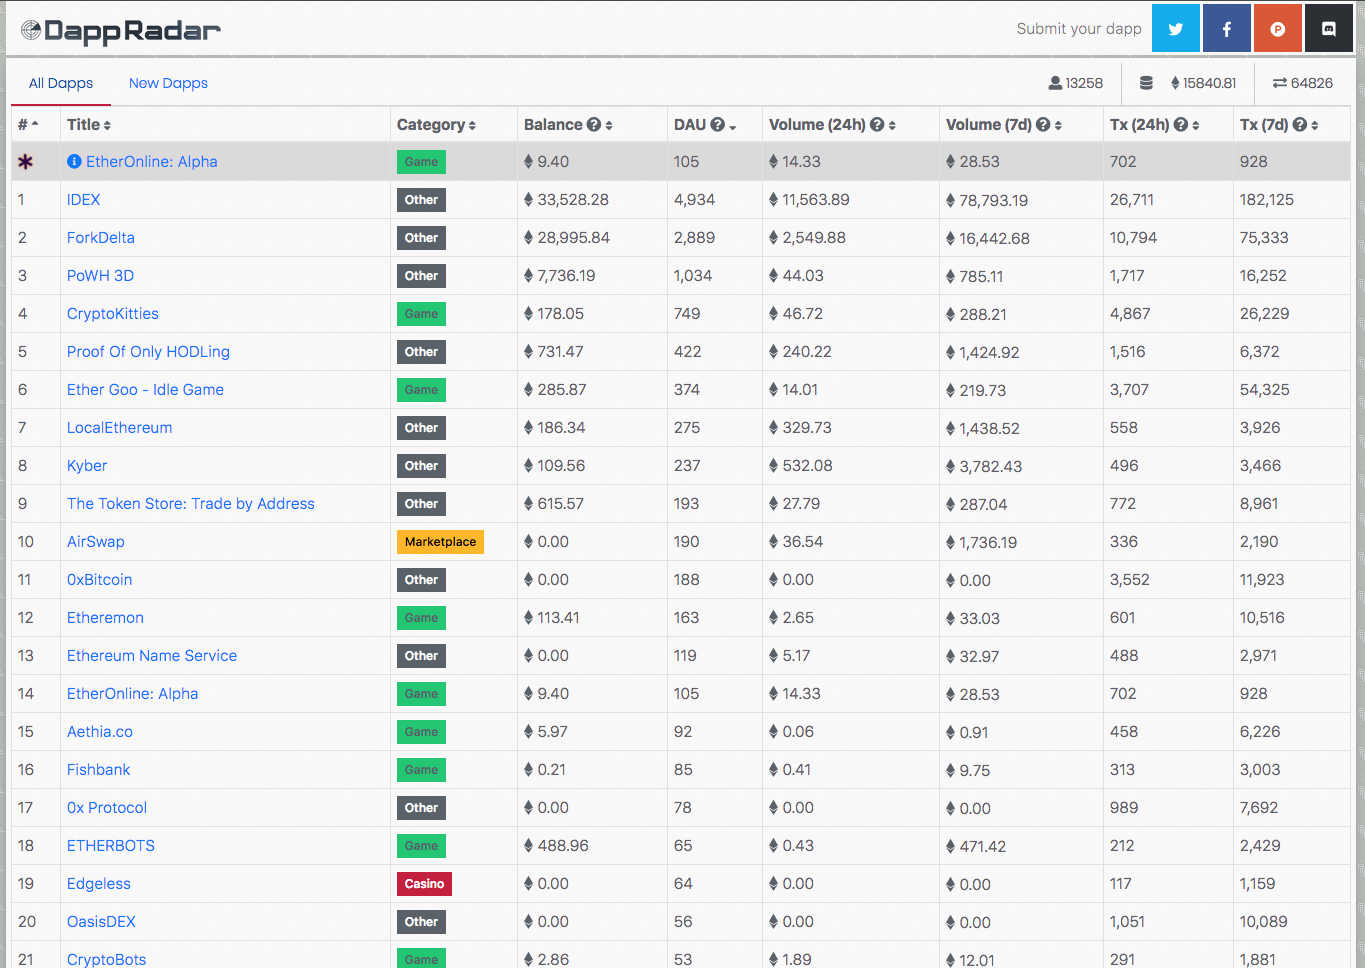Open The Token Store: Trade by Address
The width and height of the screenshot is (1365, 968).
(191, 503)
